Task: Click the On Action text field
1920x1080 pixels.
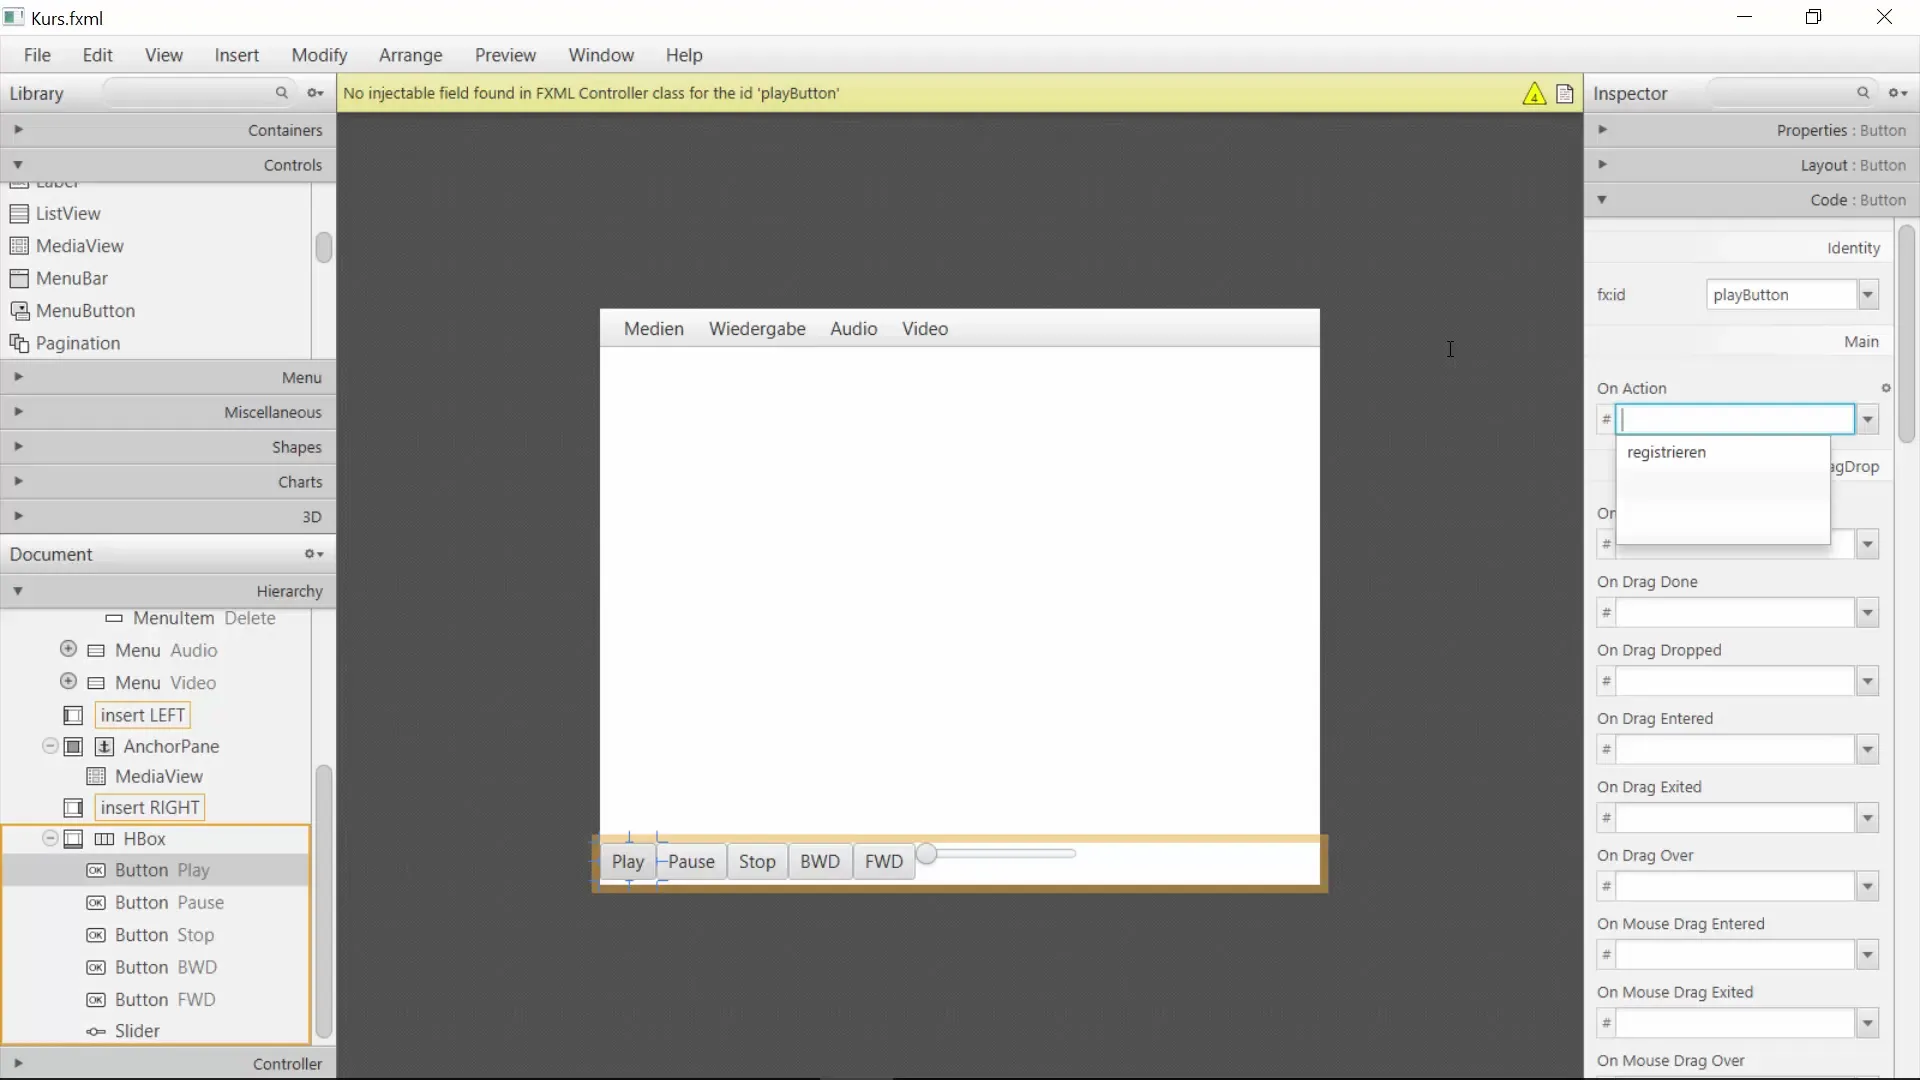Action: tap(1735, 420)
